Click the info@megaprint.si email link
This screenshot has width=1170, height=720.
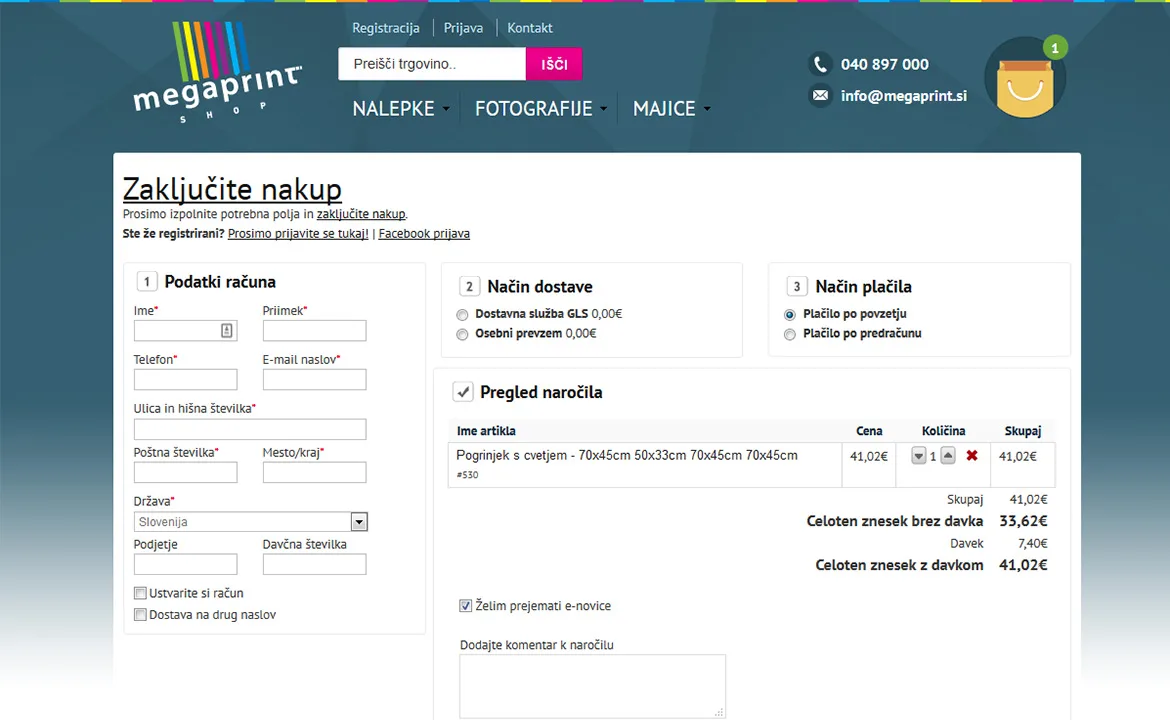point(904,96)
